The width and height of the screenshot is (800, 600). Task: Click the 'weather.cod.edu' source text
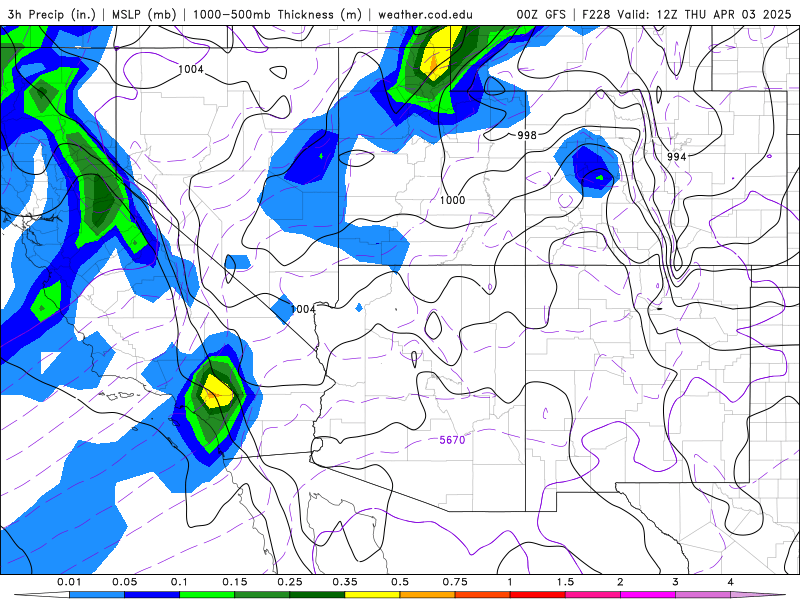point(425,14)
